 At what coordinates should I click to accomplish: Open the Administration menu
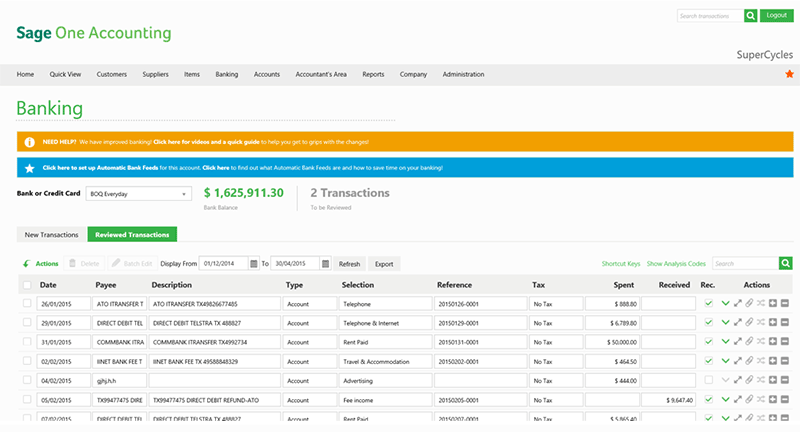tap(463, 74)
